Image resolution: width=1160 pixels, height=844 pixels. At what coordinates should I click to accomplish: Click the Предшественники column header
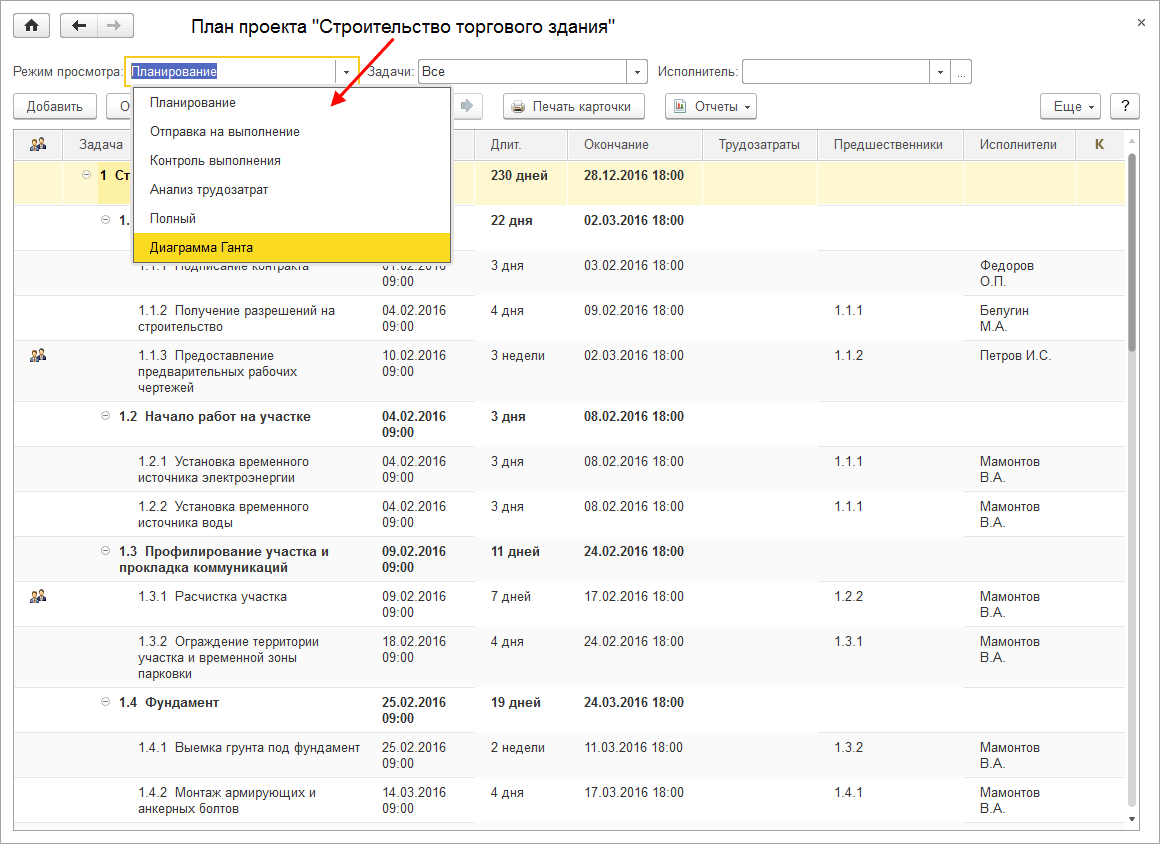pyautogui.click(x=889, y=144)
